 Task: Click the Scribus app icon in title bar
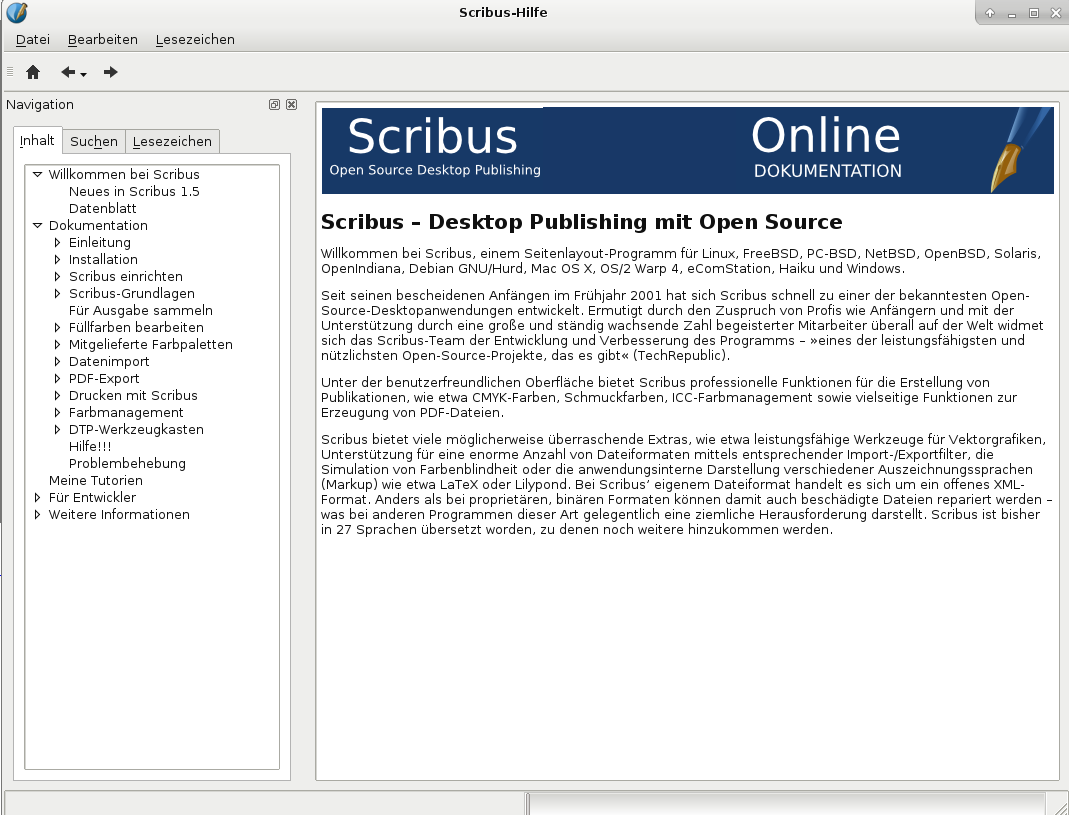16,13
